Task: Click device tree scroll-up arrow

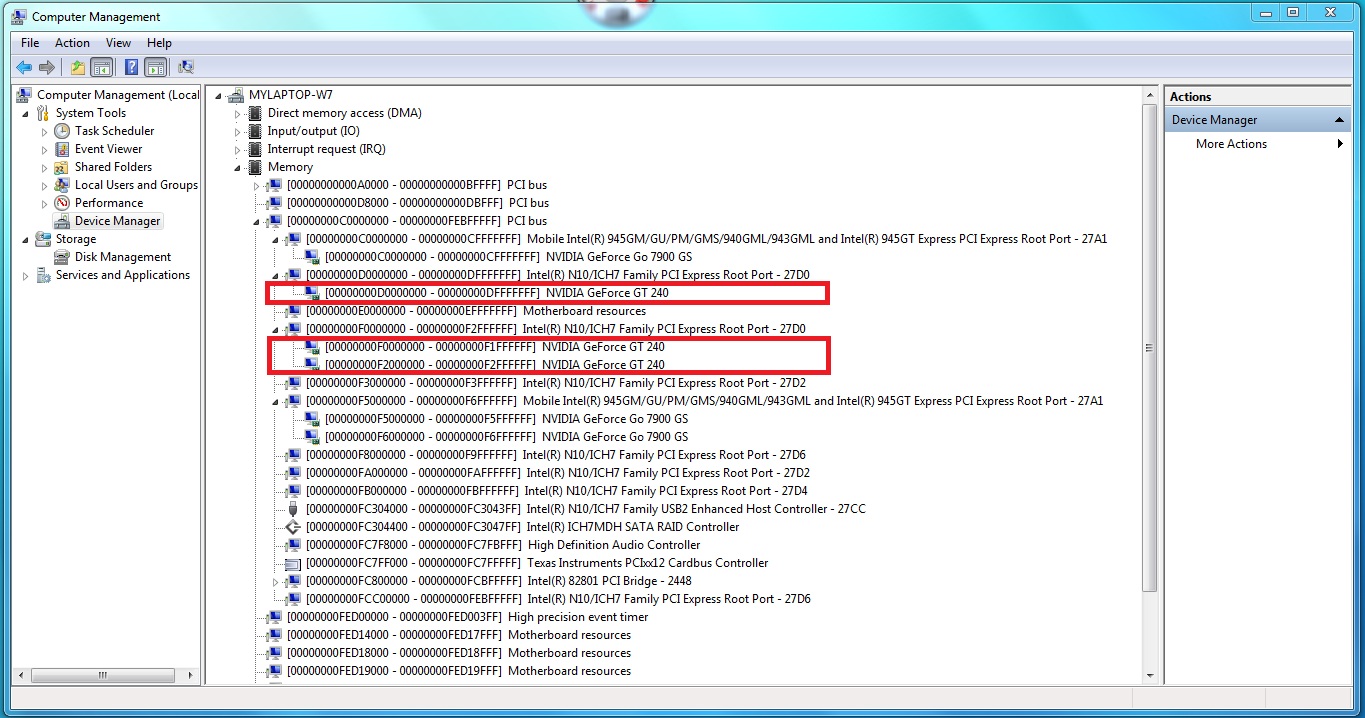Action: tap(1149, 94)
